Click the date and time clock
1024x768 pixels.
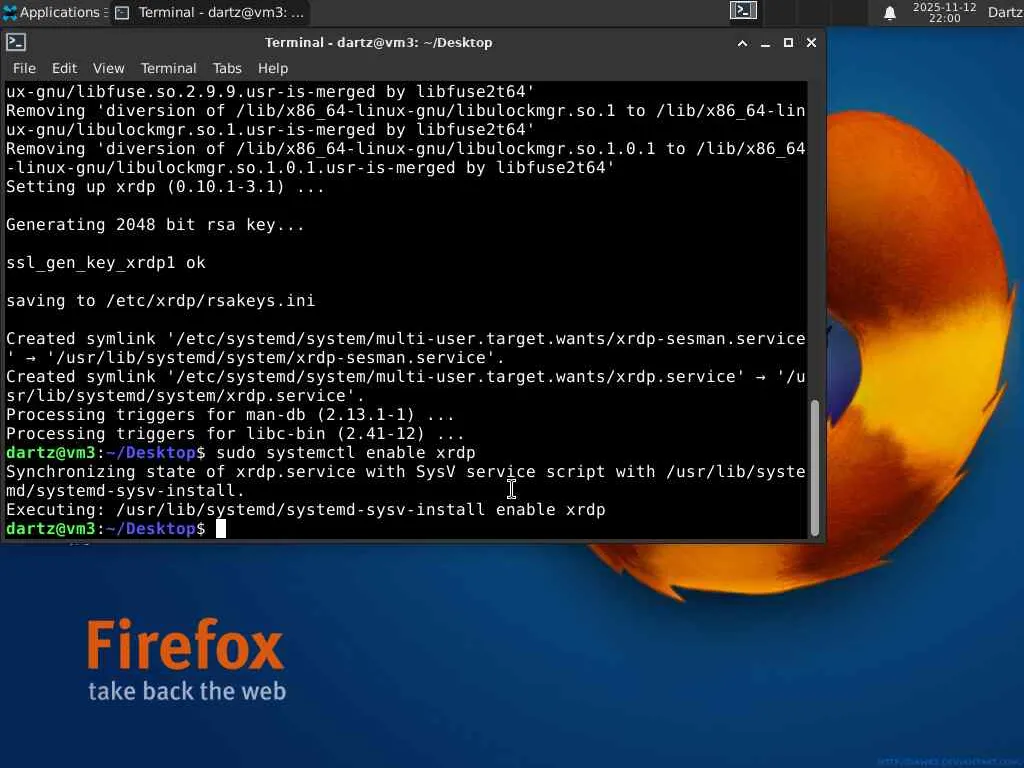tap(944, 12)
